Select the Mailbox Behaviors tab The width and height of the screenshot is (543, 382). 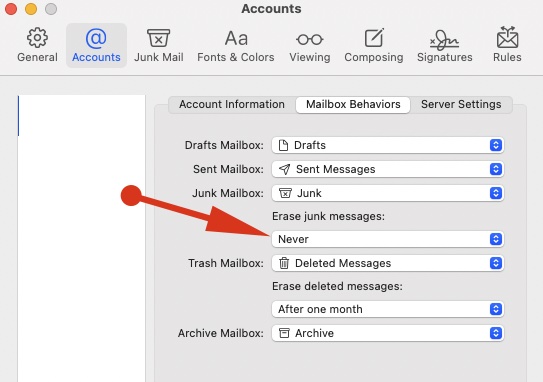tap(353, 104)
